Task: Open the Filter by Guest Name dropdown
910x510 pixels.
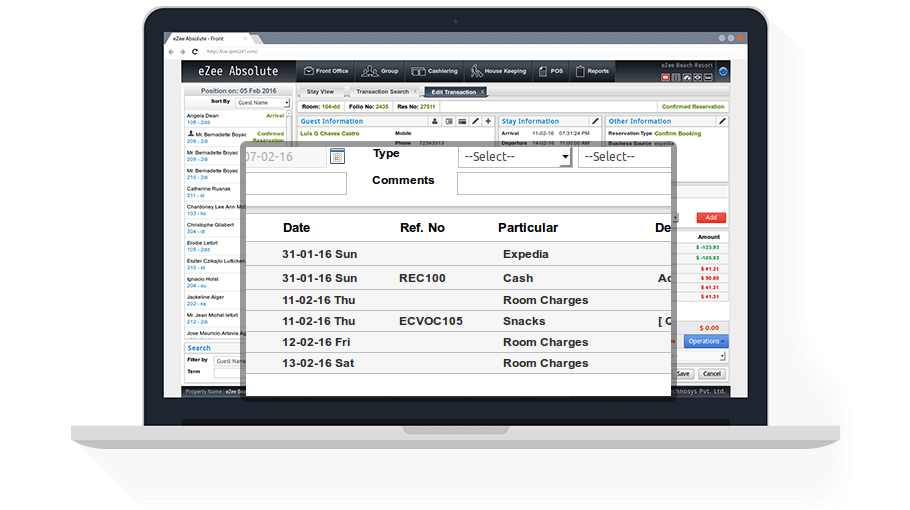Action: [230, 361]
